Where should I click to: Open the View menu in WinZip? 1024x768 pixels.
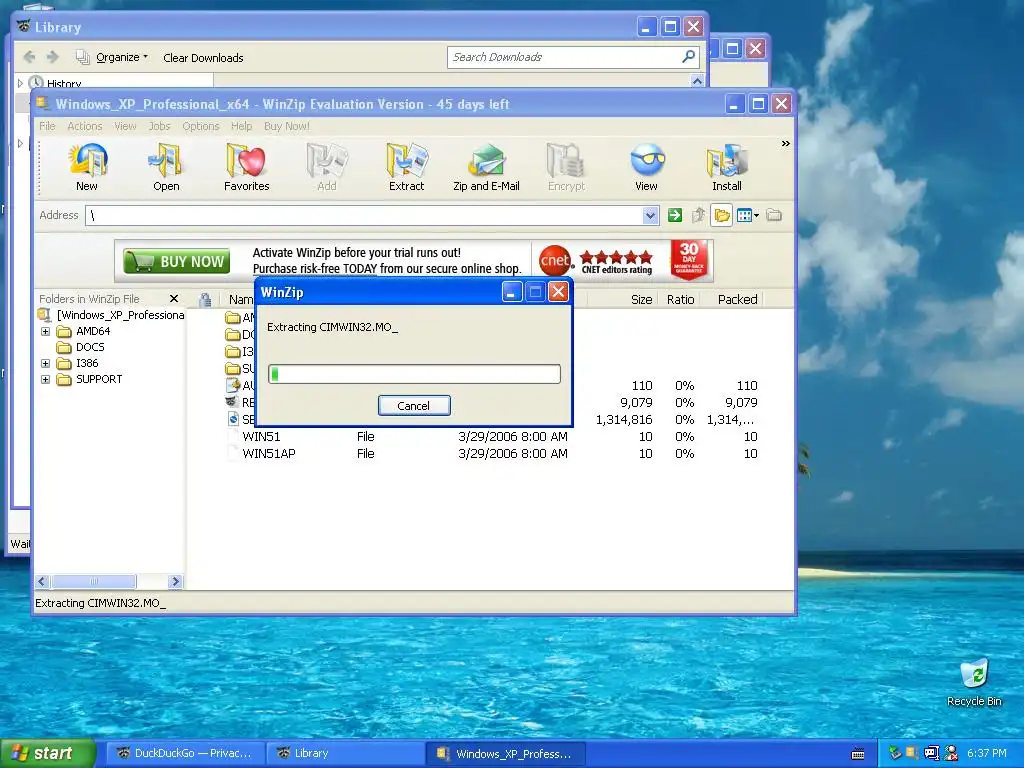click(x=125, y=126)
